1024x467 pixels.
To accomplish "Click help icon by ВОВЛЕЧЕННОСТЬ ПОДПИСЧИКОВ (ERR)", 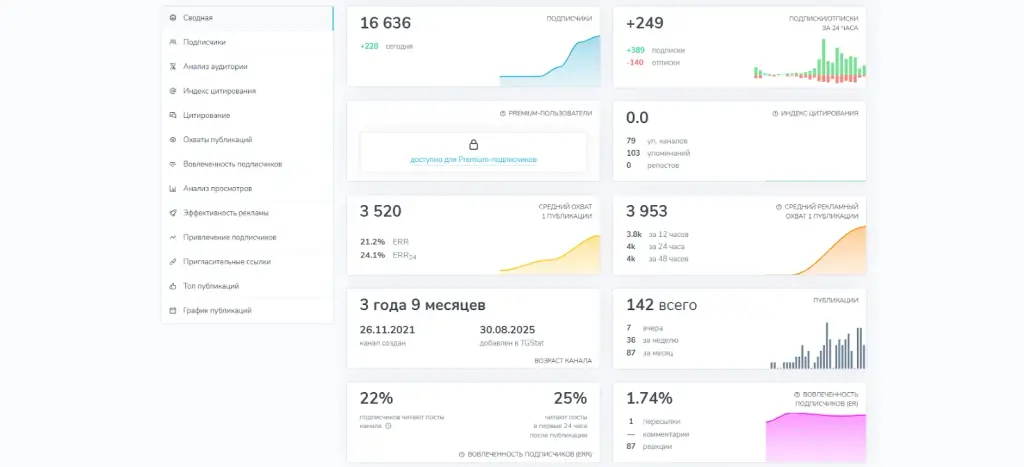I will [x=461, y=454].
